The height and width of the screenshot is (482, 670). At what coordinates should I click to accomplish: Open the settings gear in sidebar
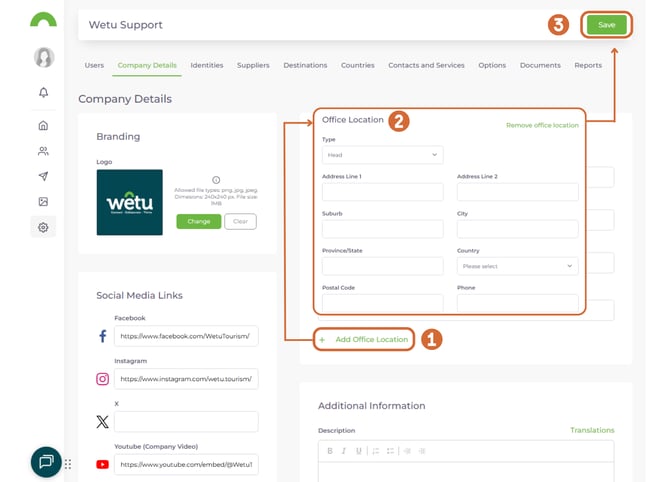(x=43, y=228)
